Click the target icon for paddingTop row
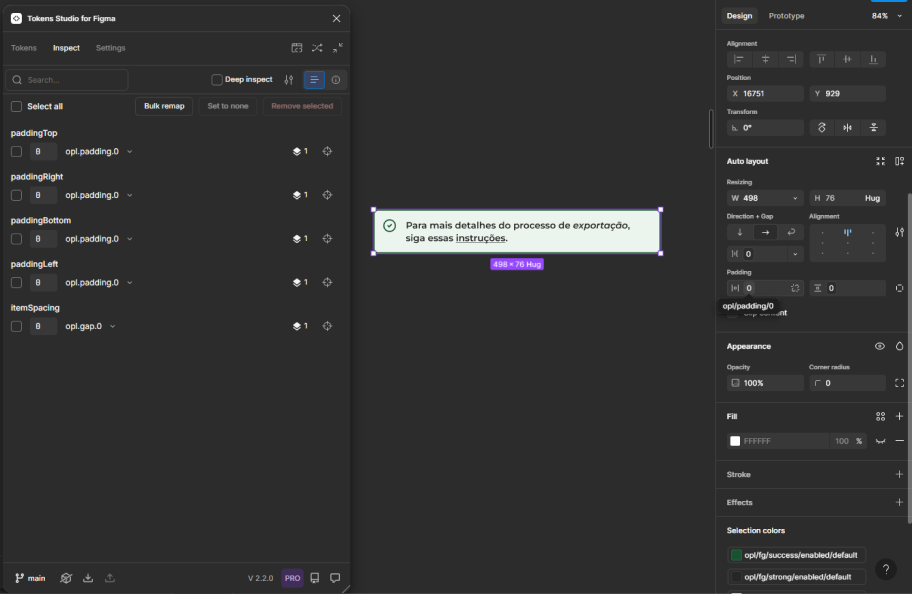Image resolution: width=912 pixels, height=594 pixels. tap(327, 152)
